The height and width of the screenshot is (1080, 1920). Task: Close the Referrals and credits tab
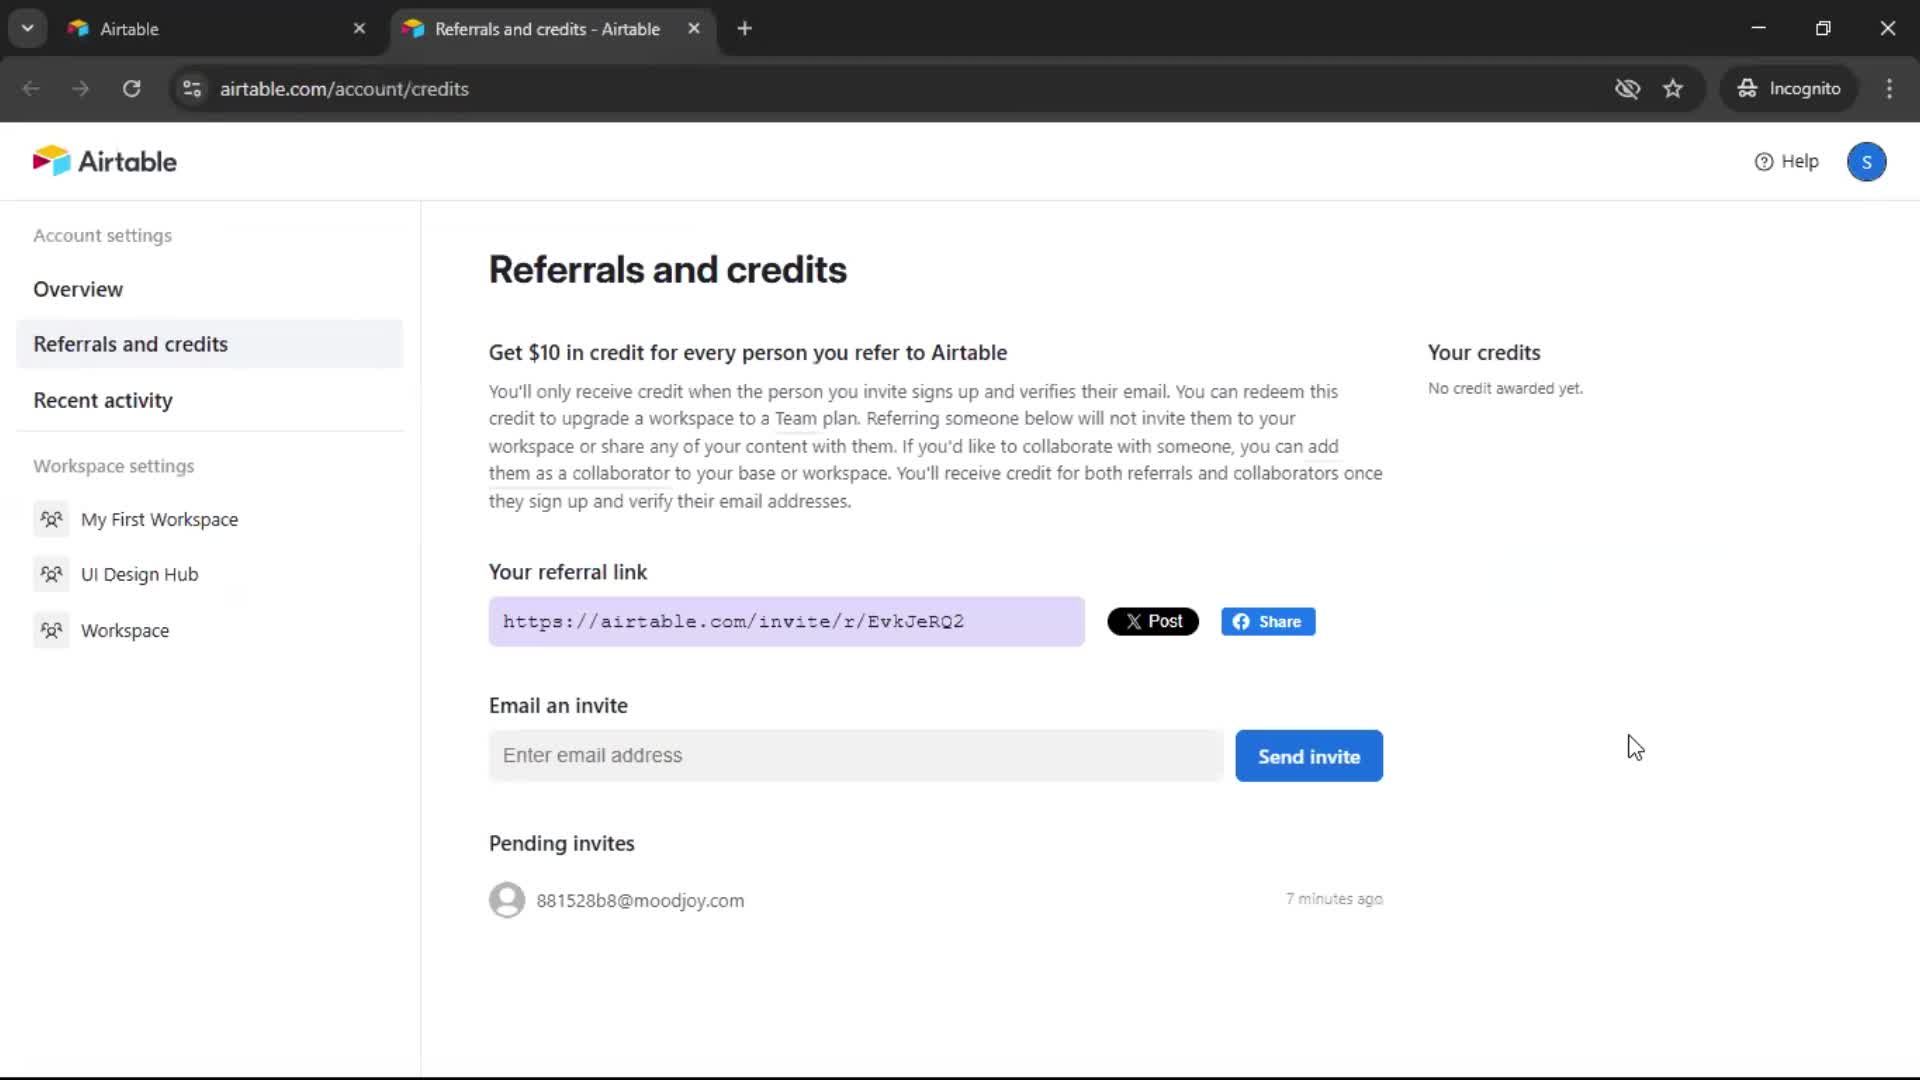tap(694, 29)
